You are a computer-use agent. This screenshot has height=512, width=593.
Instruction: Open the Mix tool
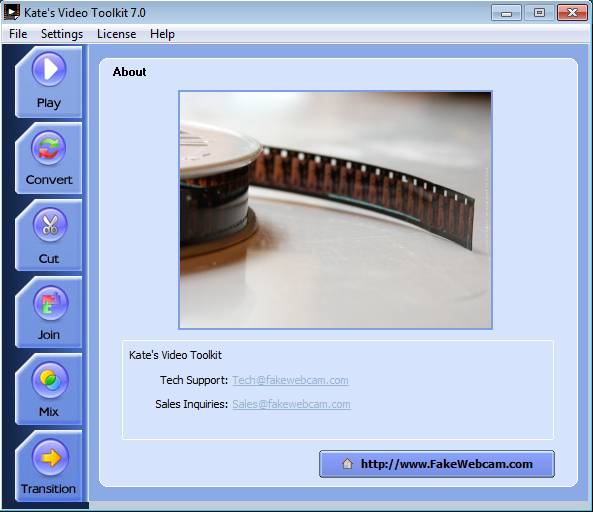[48, 389]
